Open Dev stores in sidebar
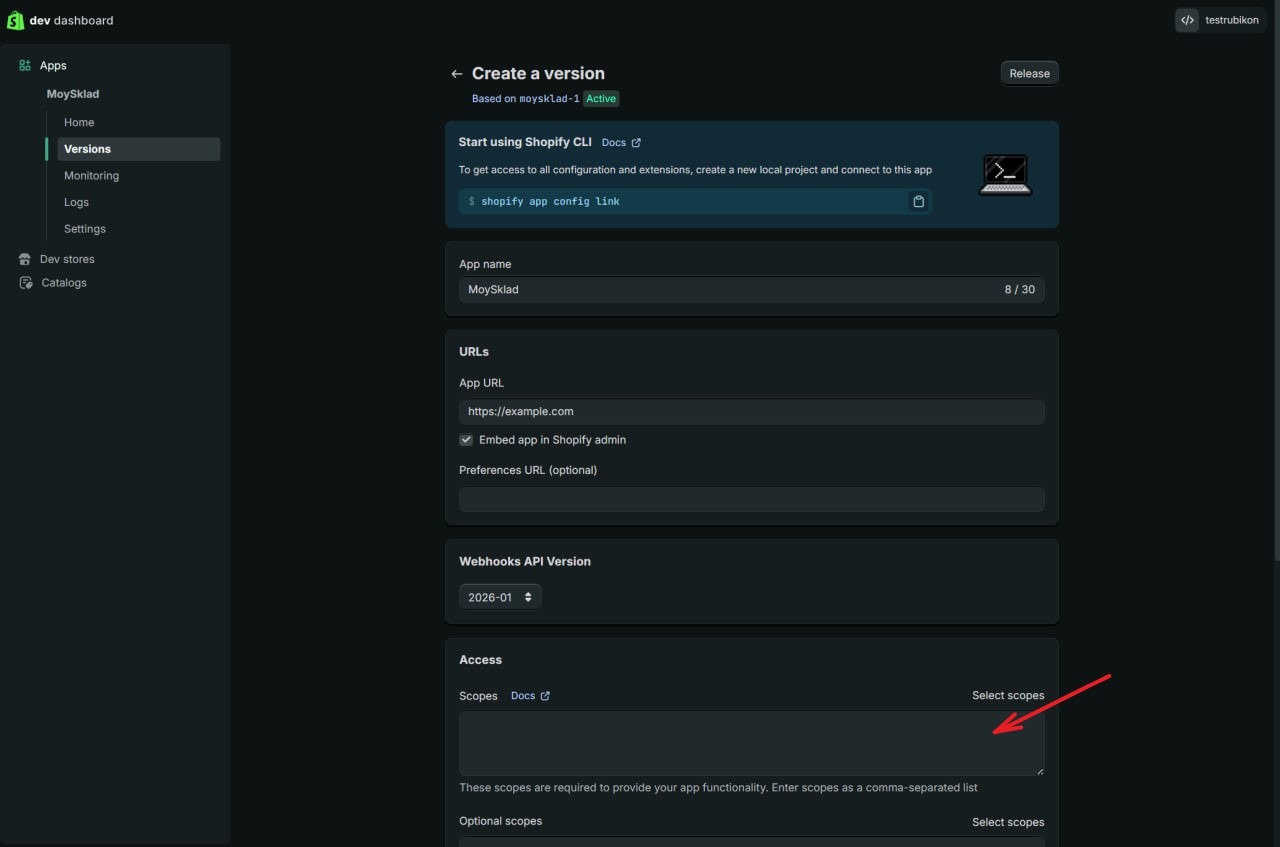Image resolution: width=1280 pixels, height=847 pixels. [67, 259]
